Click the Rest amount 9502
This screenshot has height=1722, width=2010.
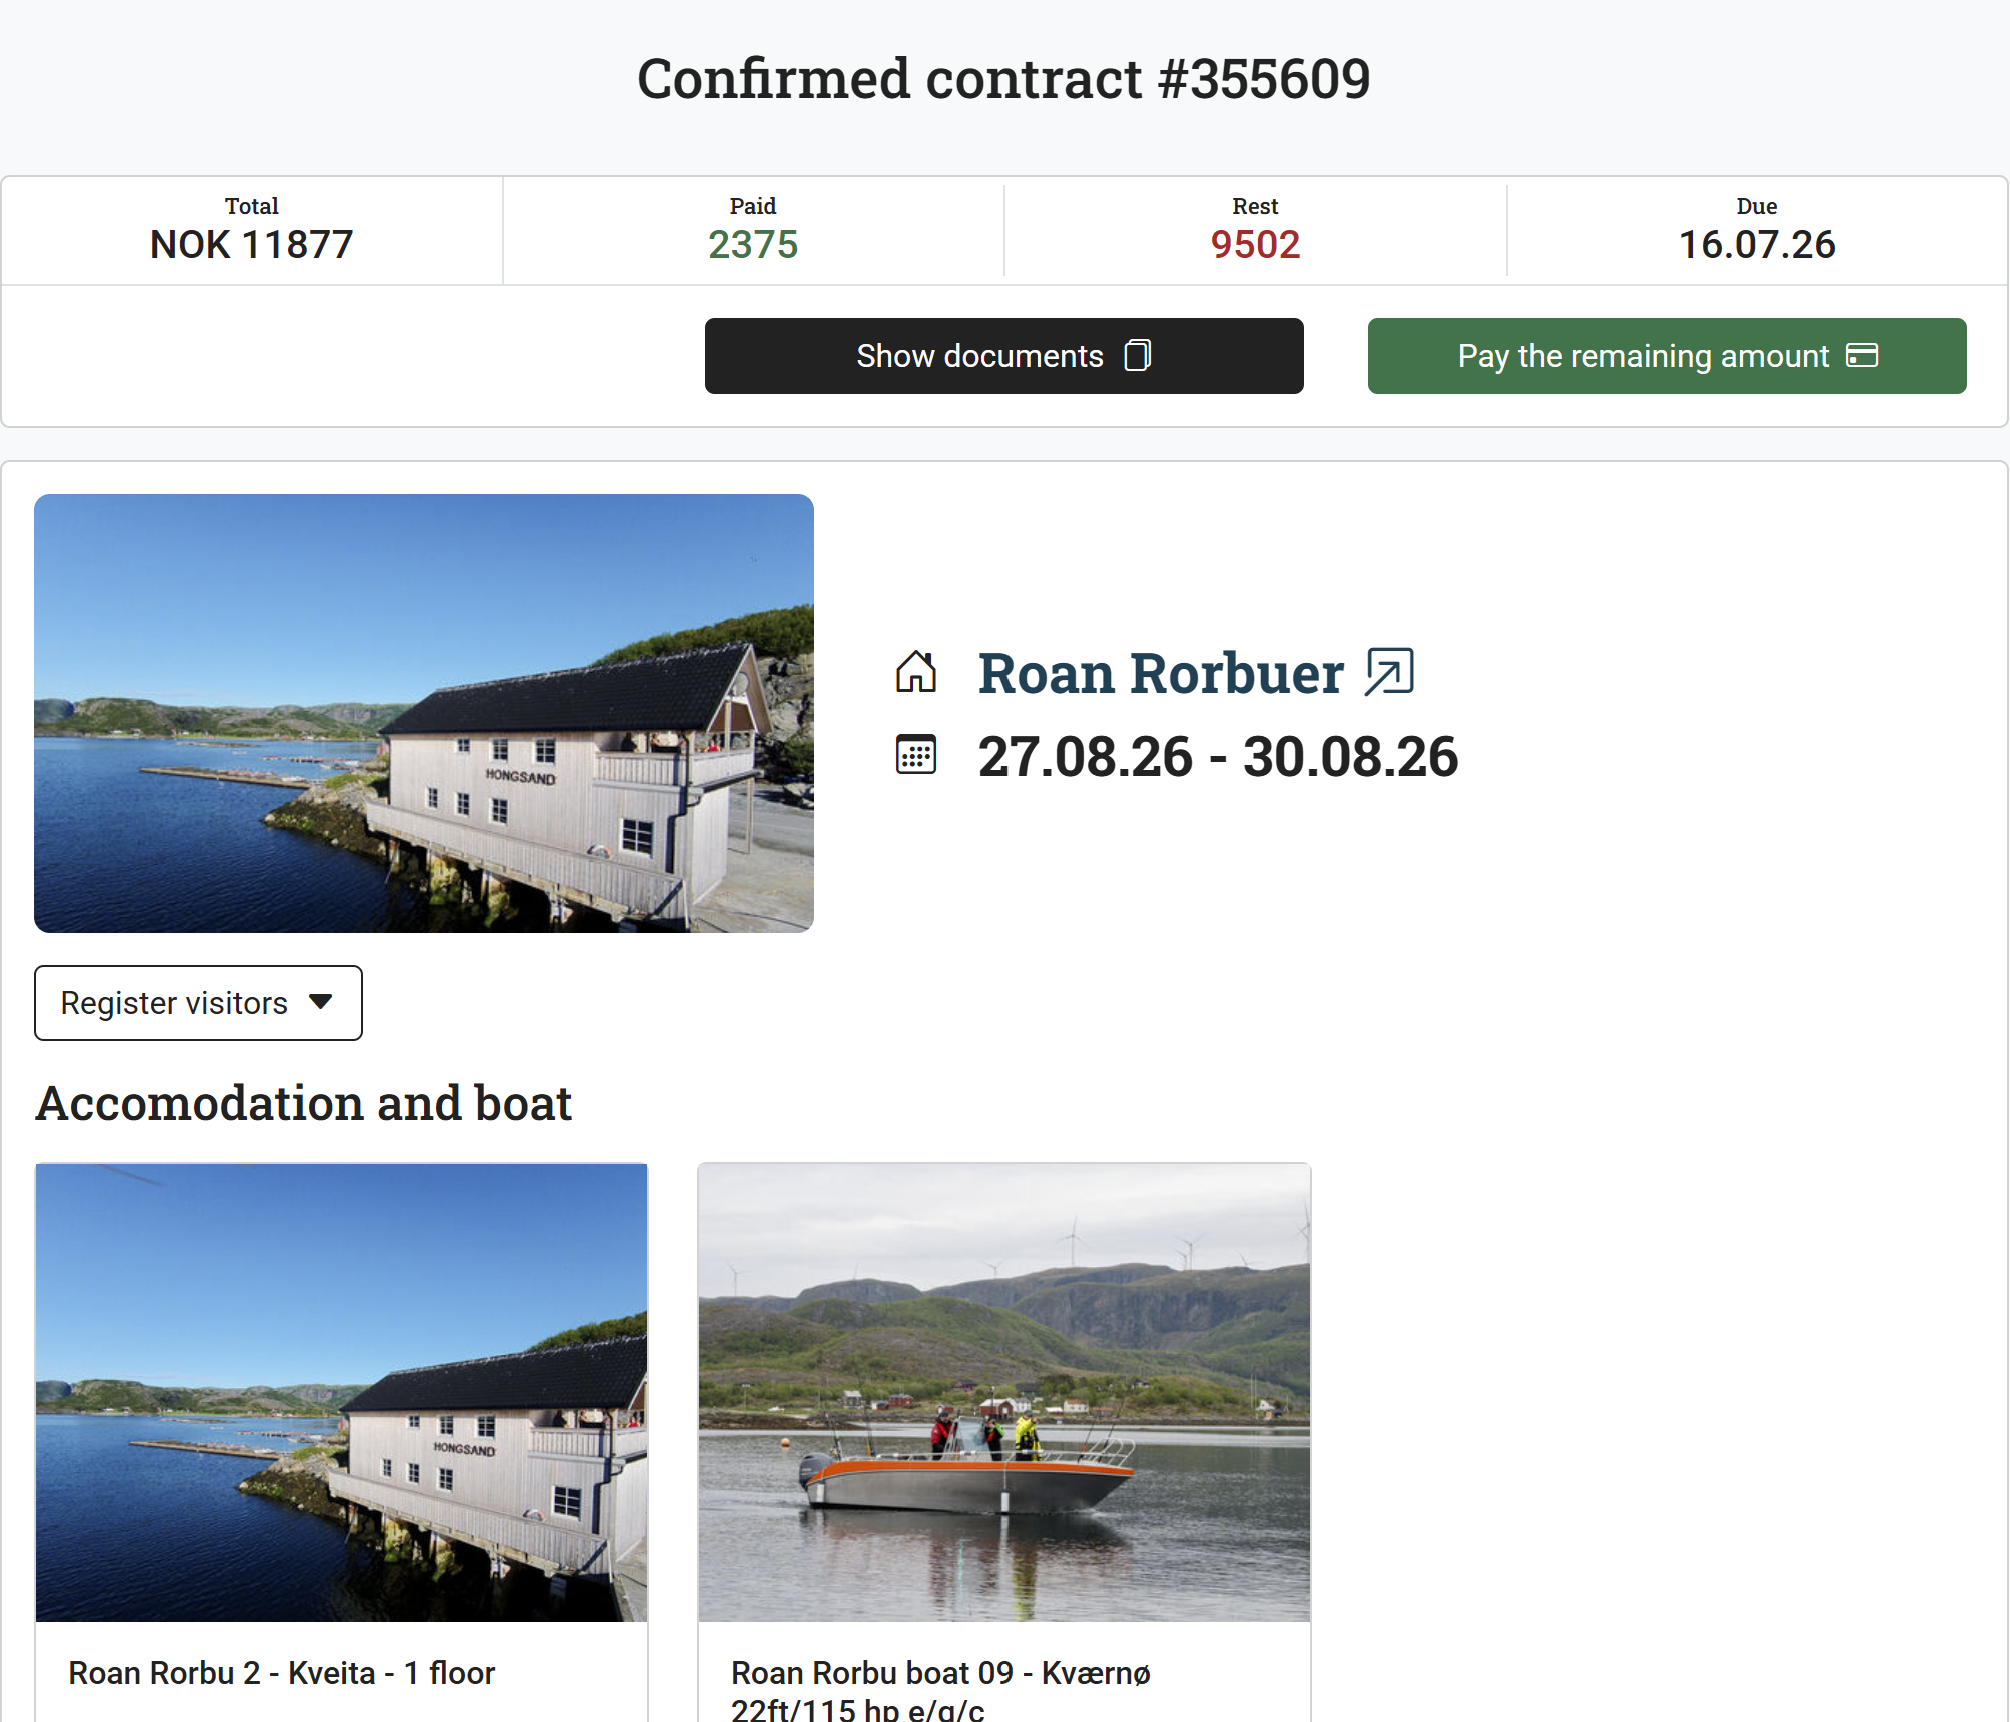click(1255, 245)
